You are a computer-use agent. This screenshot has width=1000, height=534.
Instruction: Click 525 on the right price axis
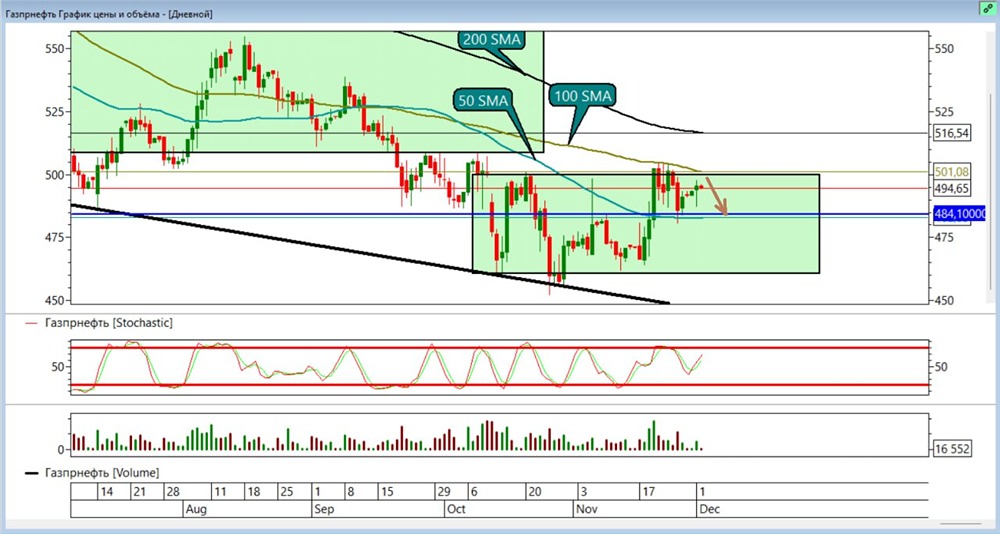[x=944, y=112]
